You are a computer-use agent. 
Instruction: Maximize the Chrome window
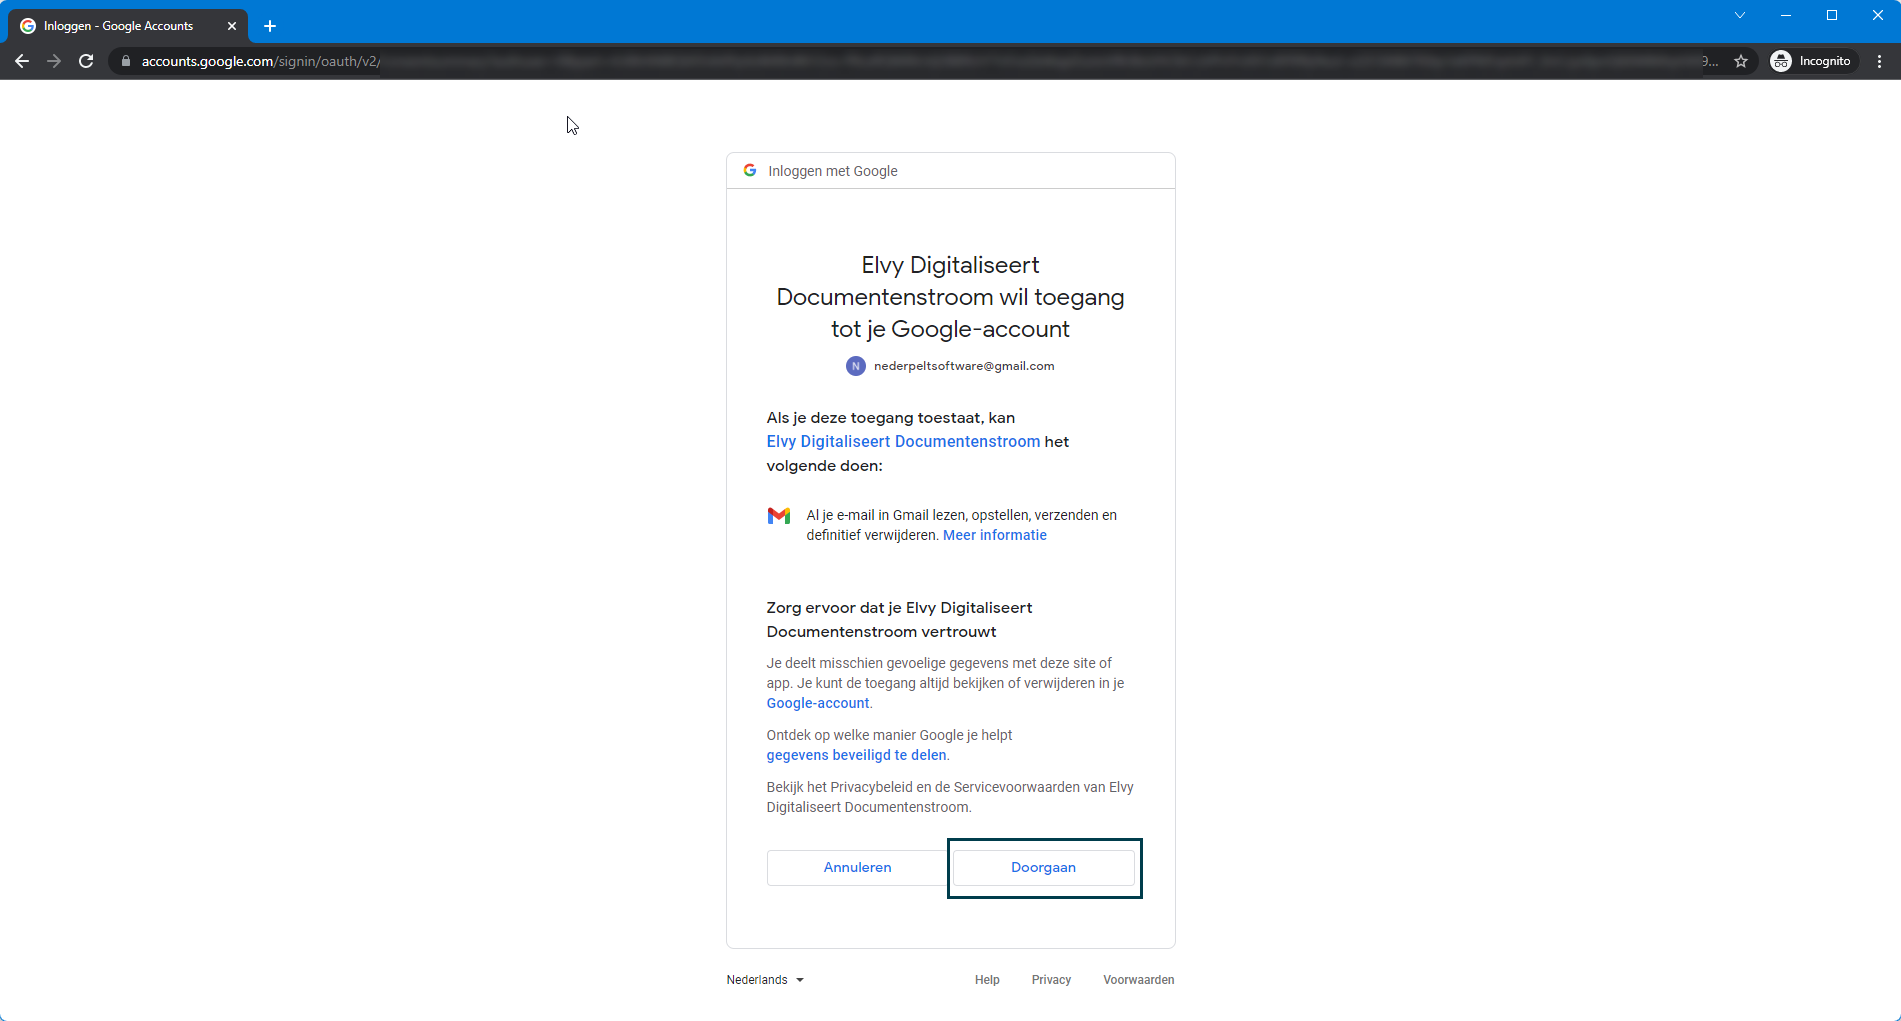1832,15
